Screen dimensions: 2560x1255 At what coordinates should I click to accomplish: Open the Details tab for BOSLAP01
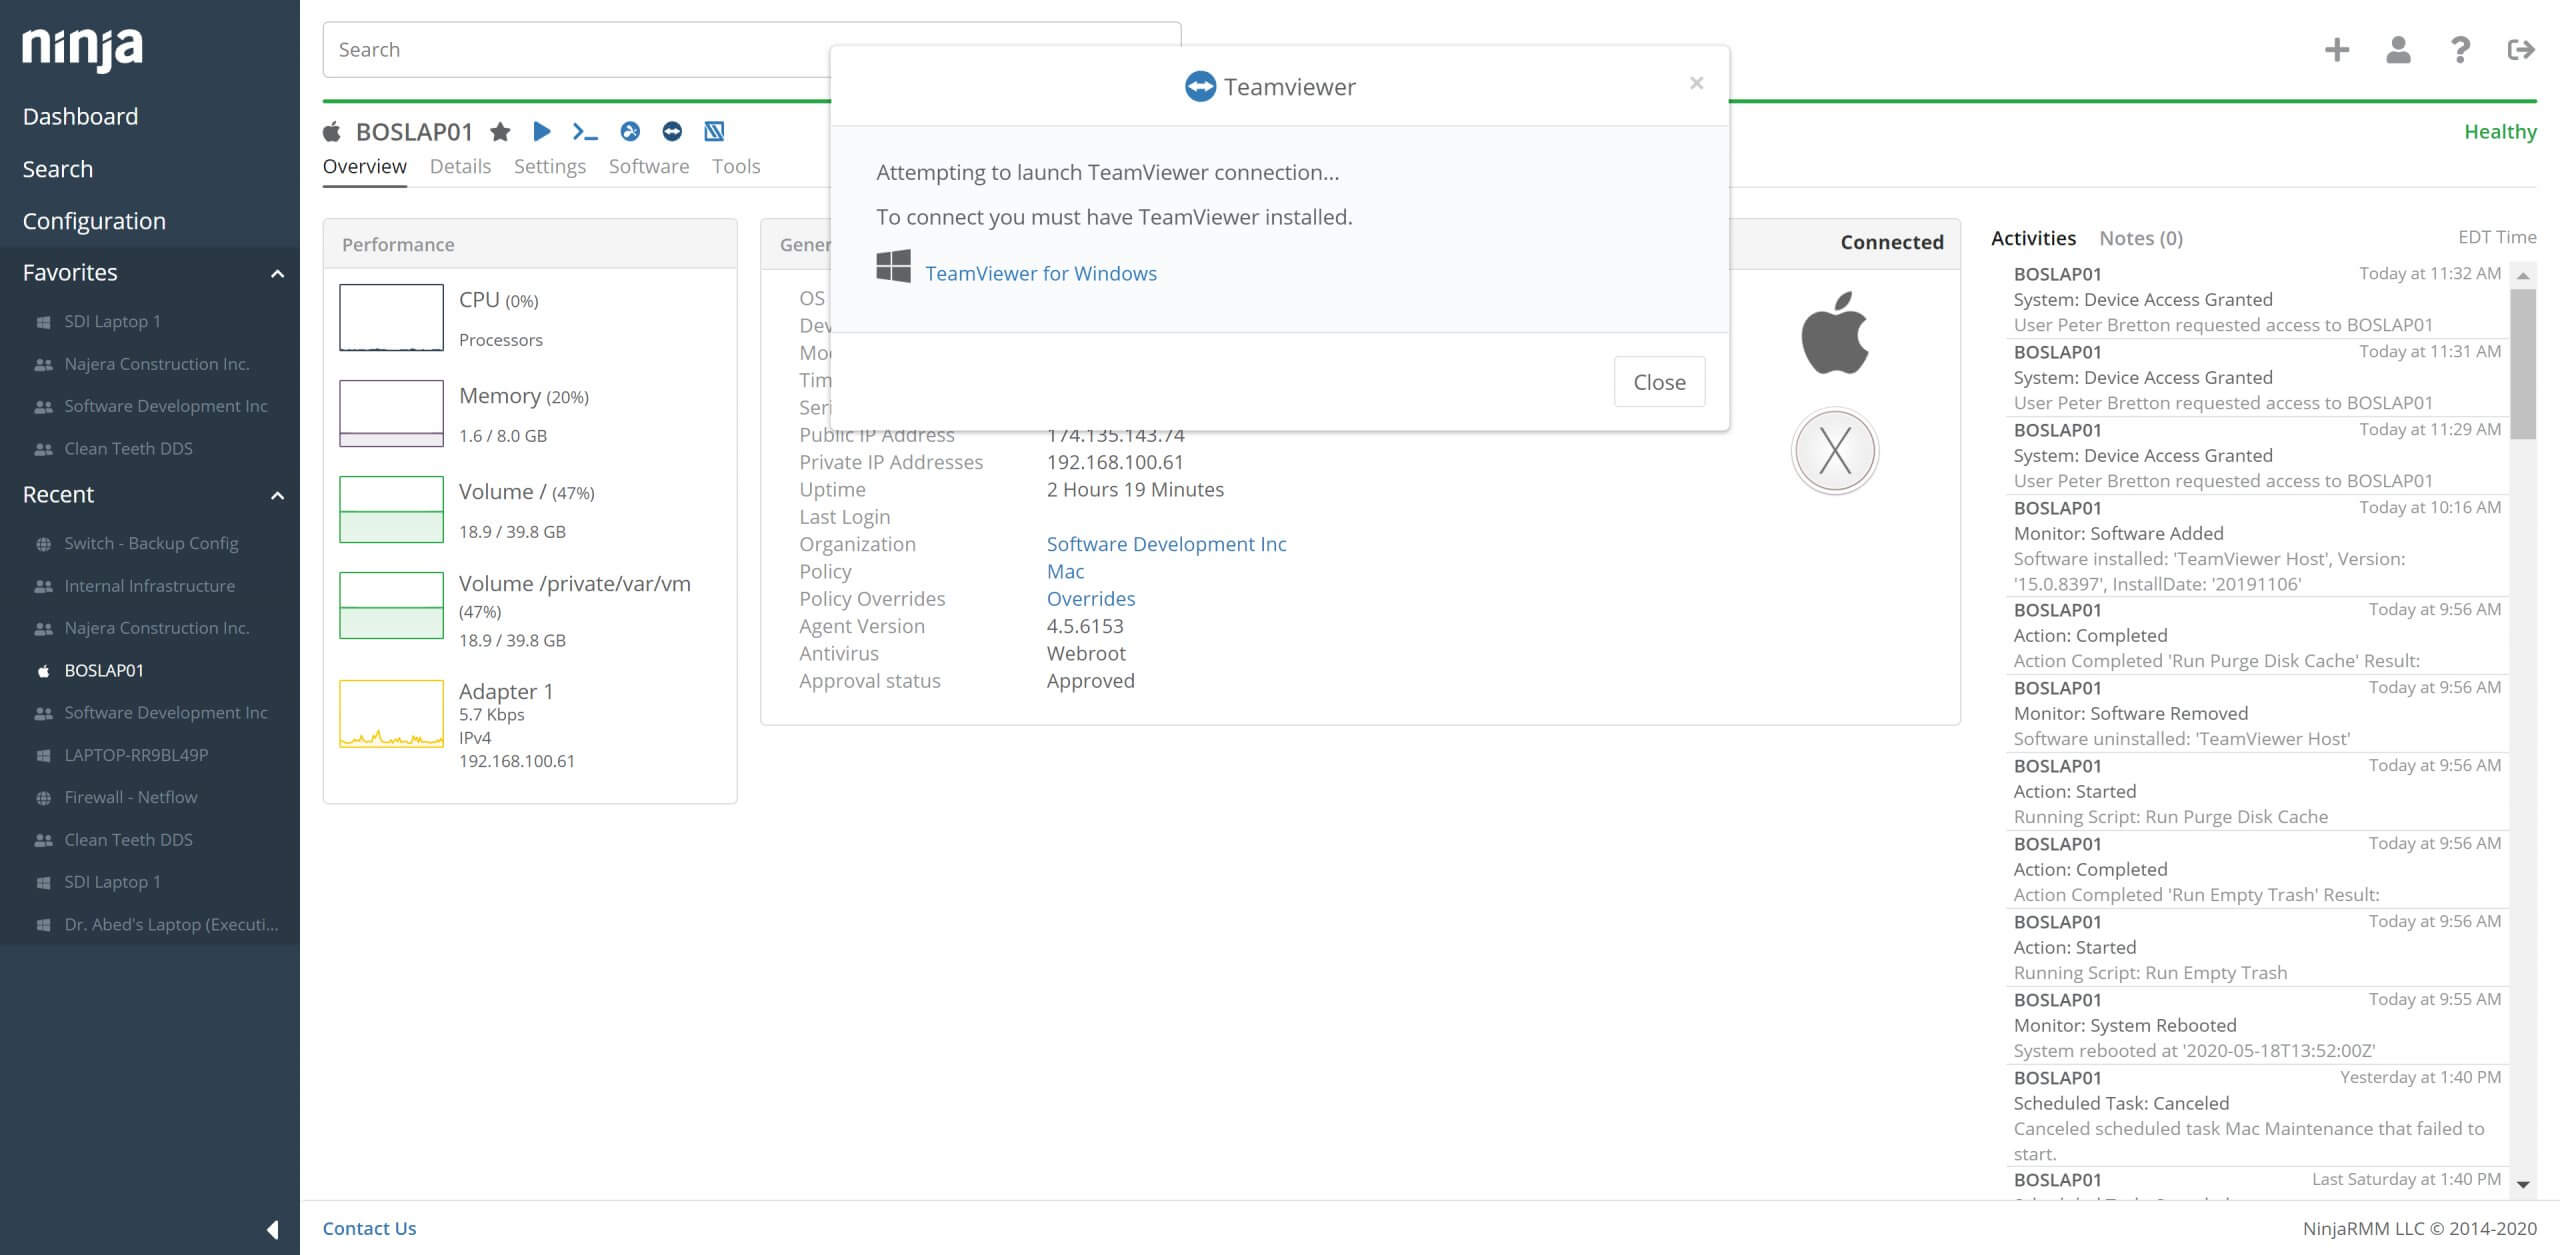[460, 166]
